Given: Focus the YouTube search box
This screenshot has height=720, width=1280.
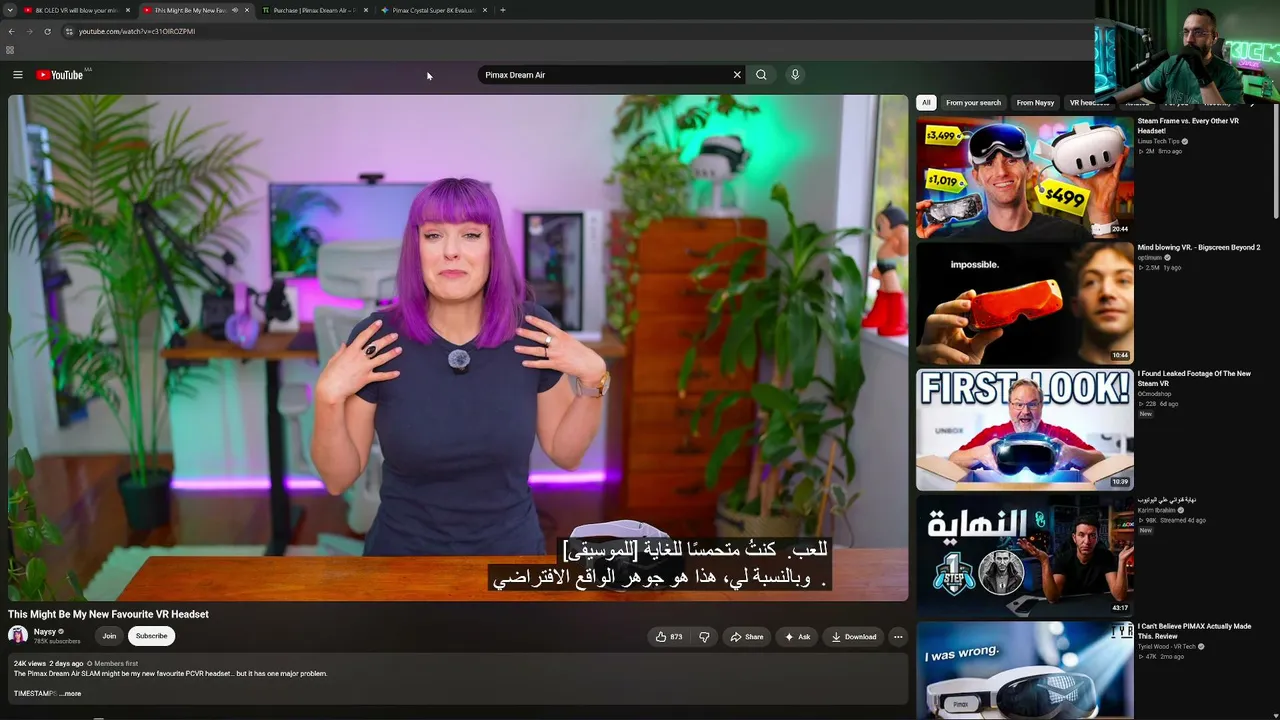Looking at the screenshot, I should [605, 75].
